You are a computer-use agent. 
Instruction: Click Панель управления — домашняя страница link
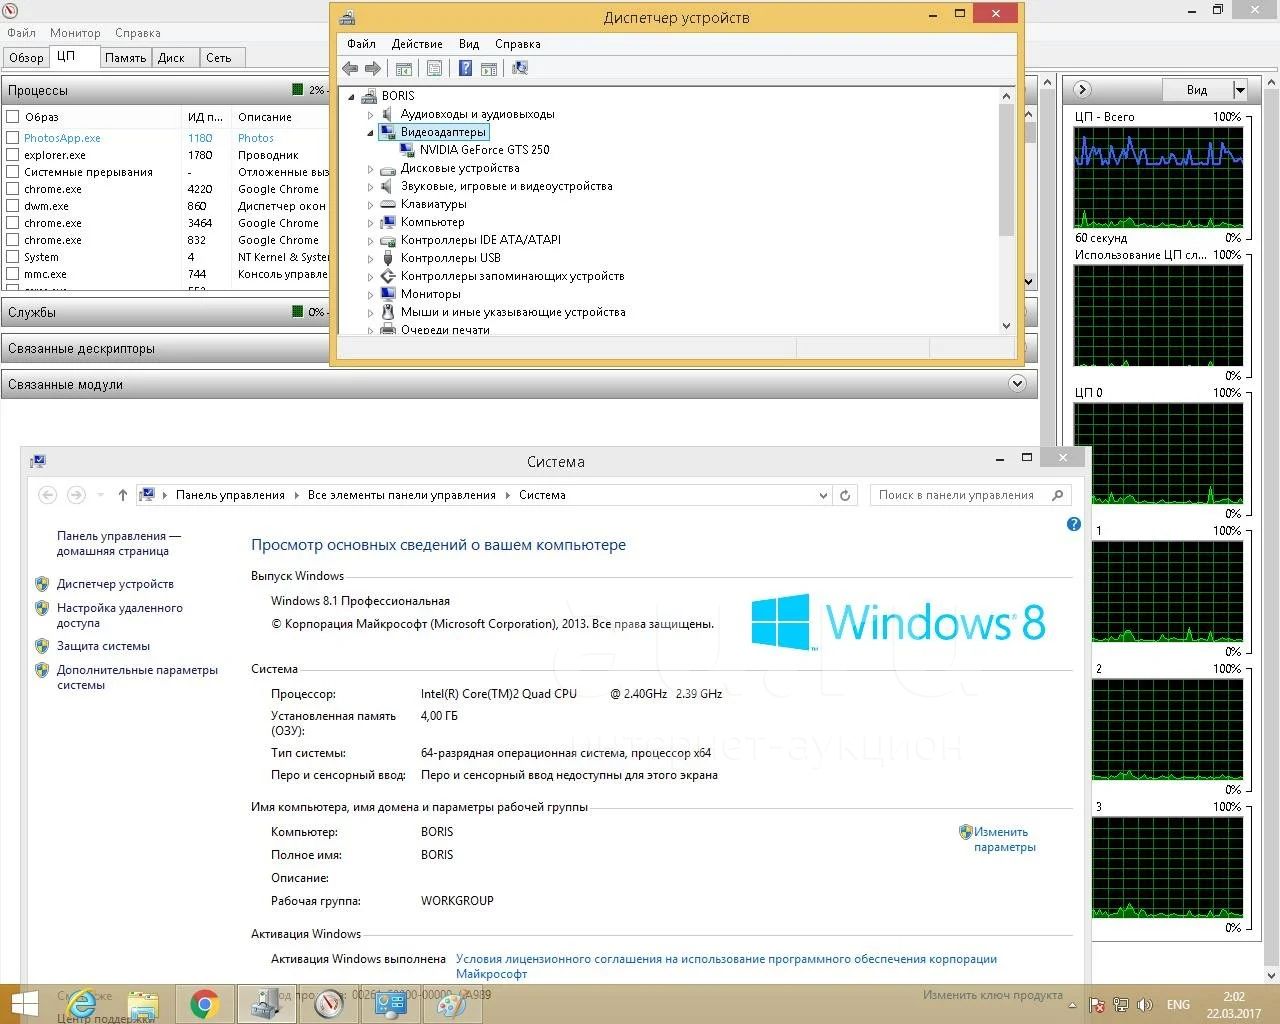click(119, 543)
